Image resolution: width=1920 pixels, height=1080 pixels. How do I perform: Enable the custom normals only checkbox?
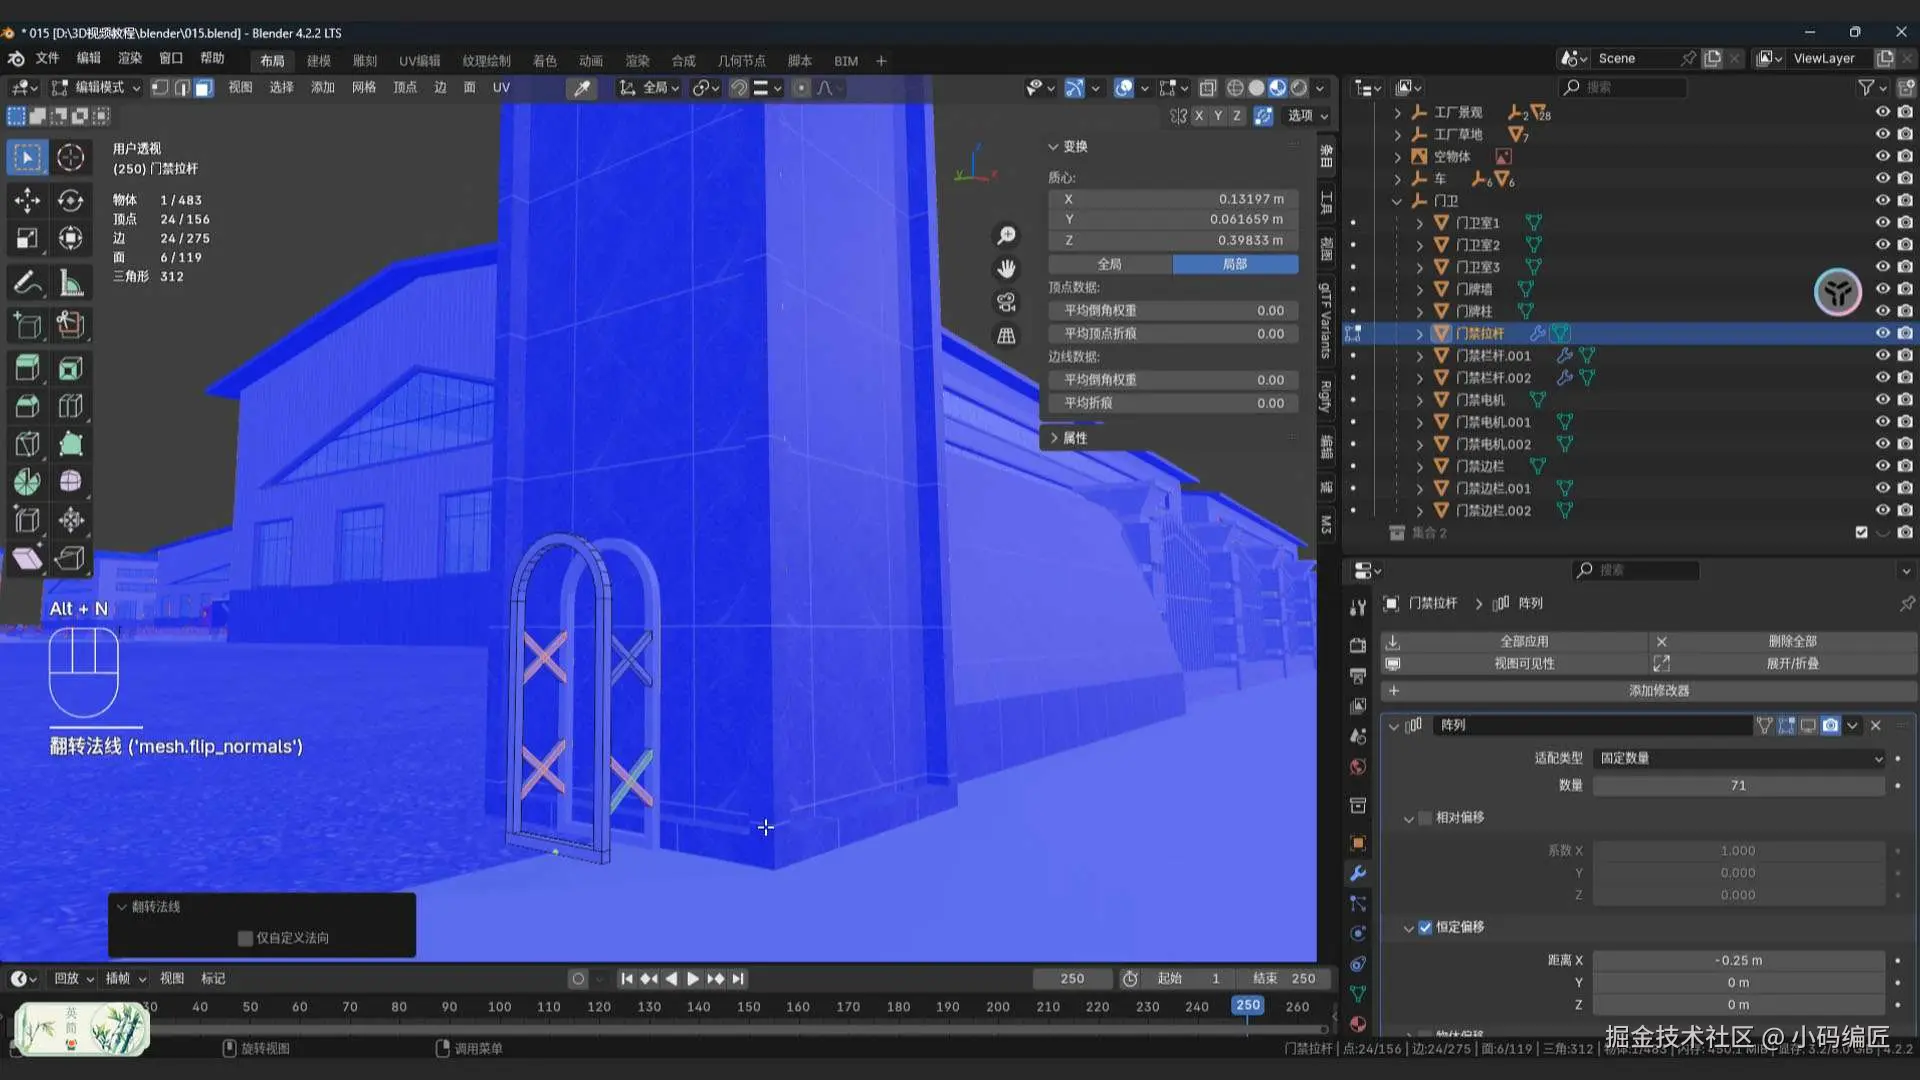click(245, 938)
